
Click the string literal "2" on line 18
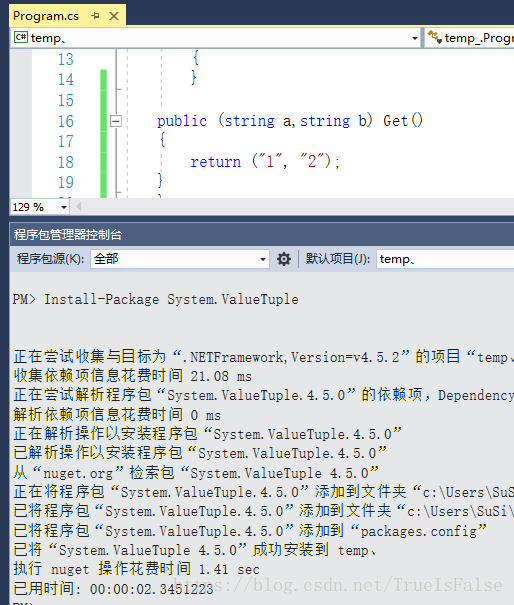(310, 161)
